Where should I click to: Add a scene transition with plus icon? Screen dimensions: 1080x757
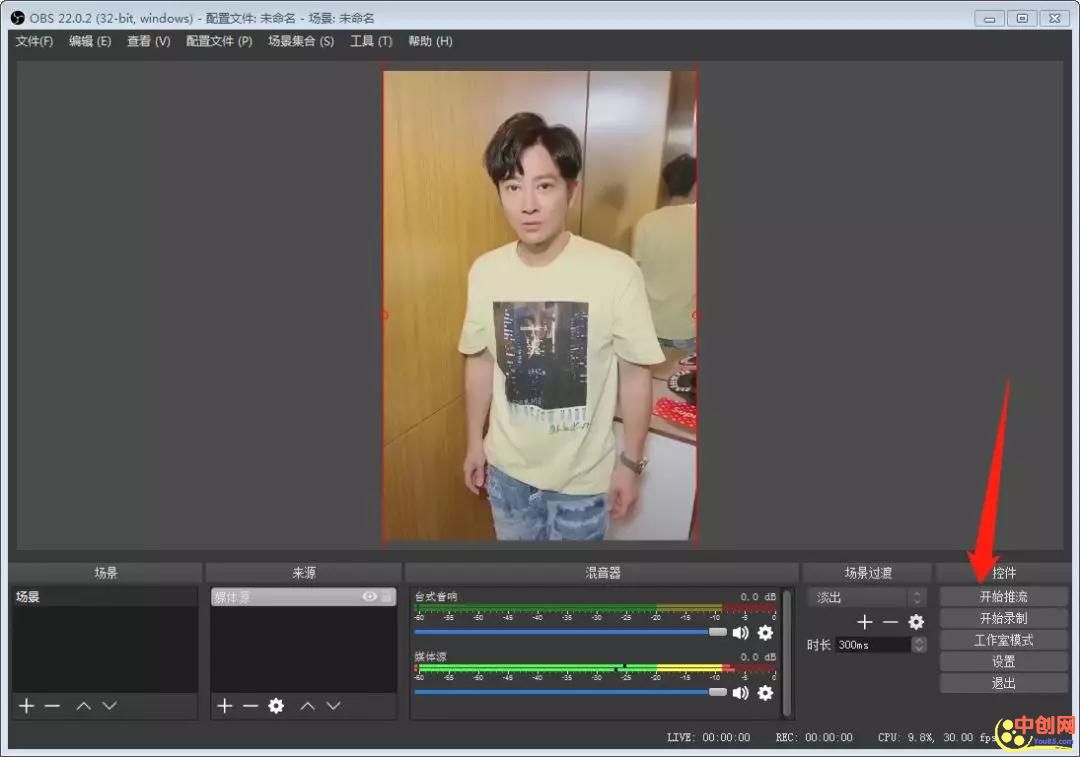(x=865, y=622)
